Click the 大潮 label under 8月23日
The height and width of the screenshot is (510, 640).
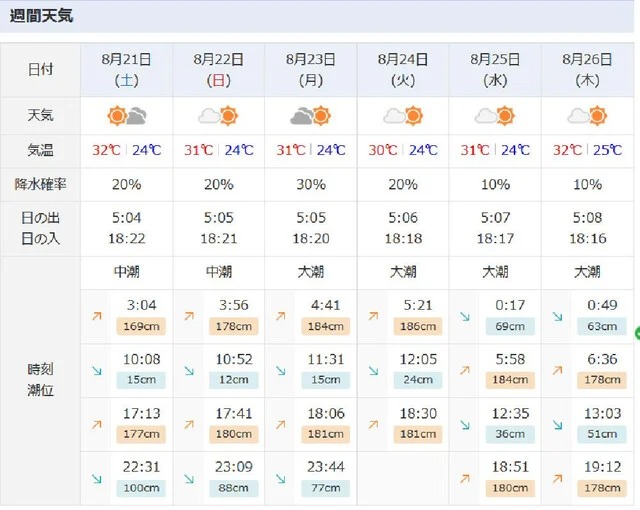coord(310,271)
